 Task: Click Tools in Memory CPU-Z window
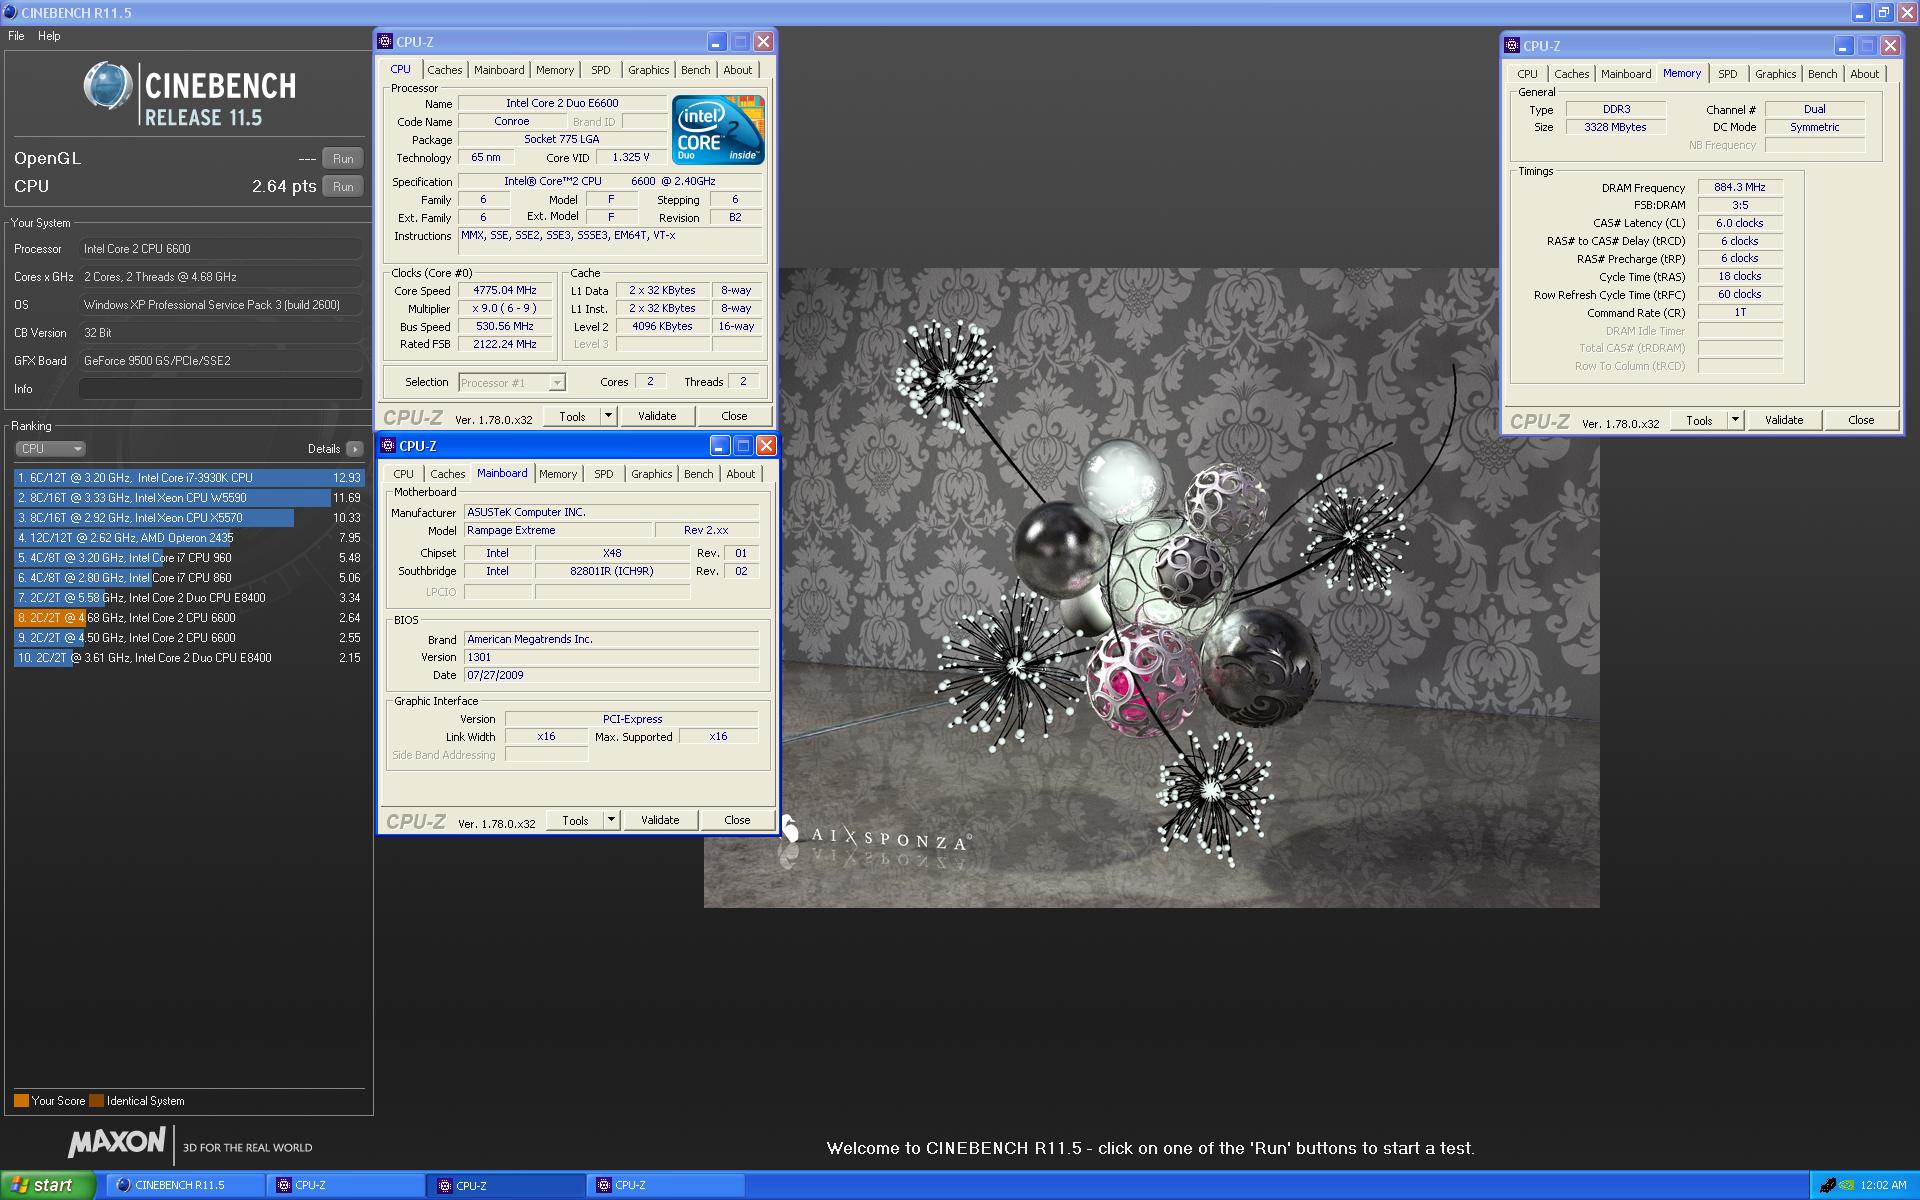click(1699, 420)
